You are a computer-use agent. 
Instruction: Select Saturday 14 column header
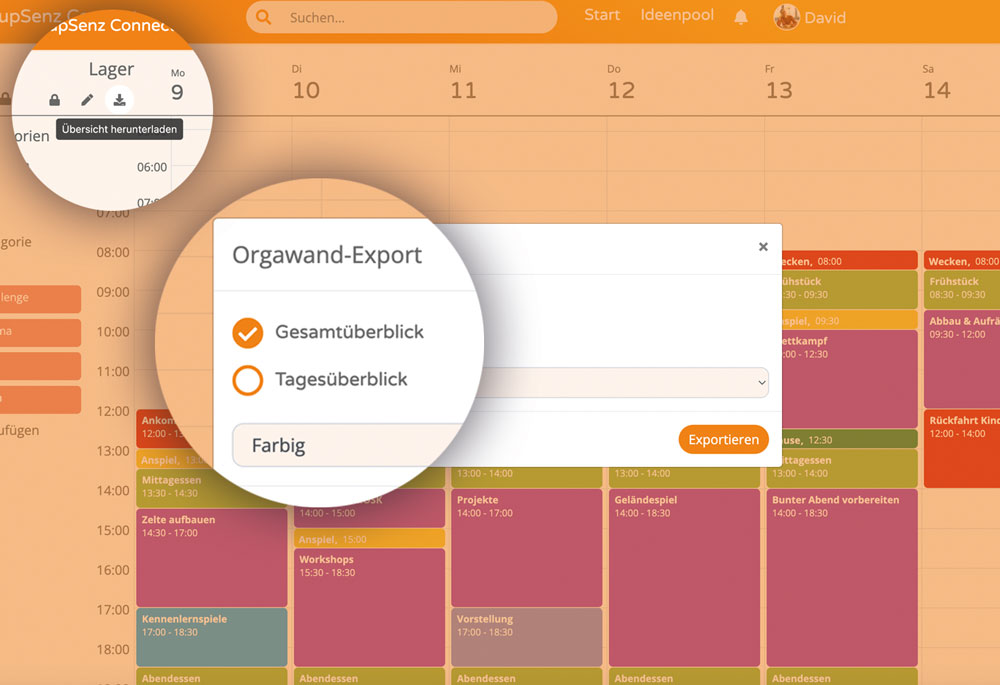(x=936, y=83)
